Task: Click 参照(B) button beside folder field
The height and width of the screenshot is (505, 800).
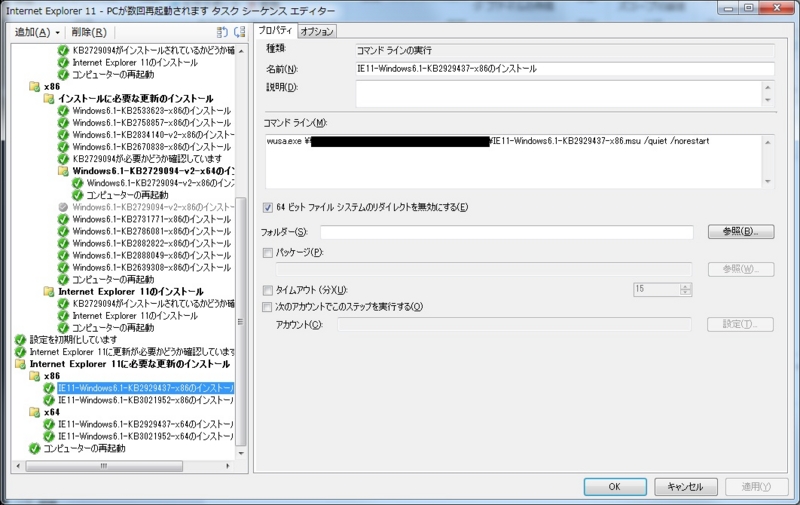Action: [741, 232]
